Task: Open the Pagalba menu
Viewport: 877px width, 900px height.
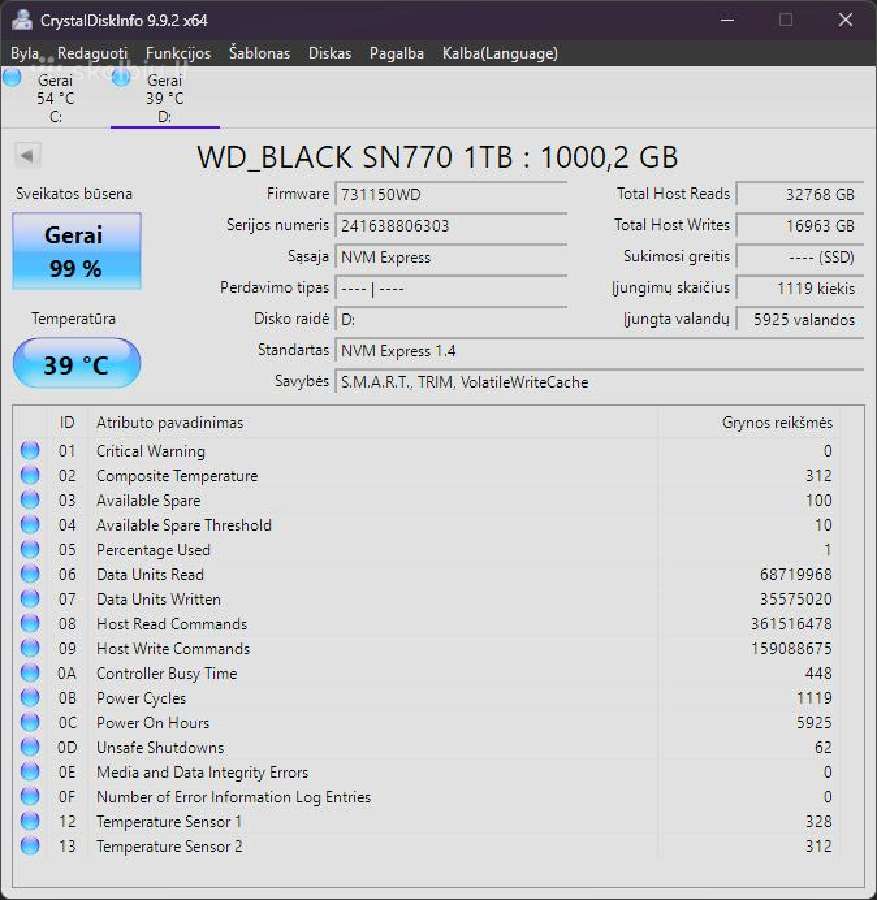Action: point(397,53)
